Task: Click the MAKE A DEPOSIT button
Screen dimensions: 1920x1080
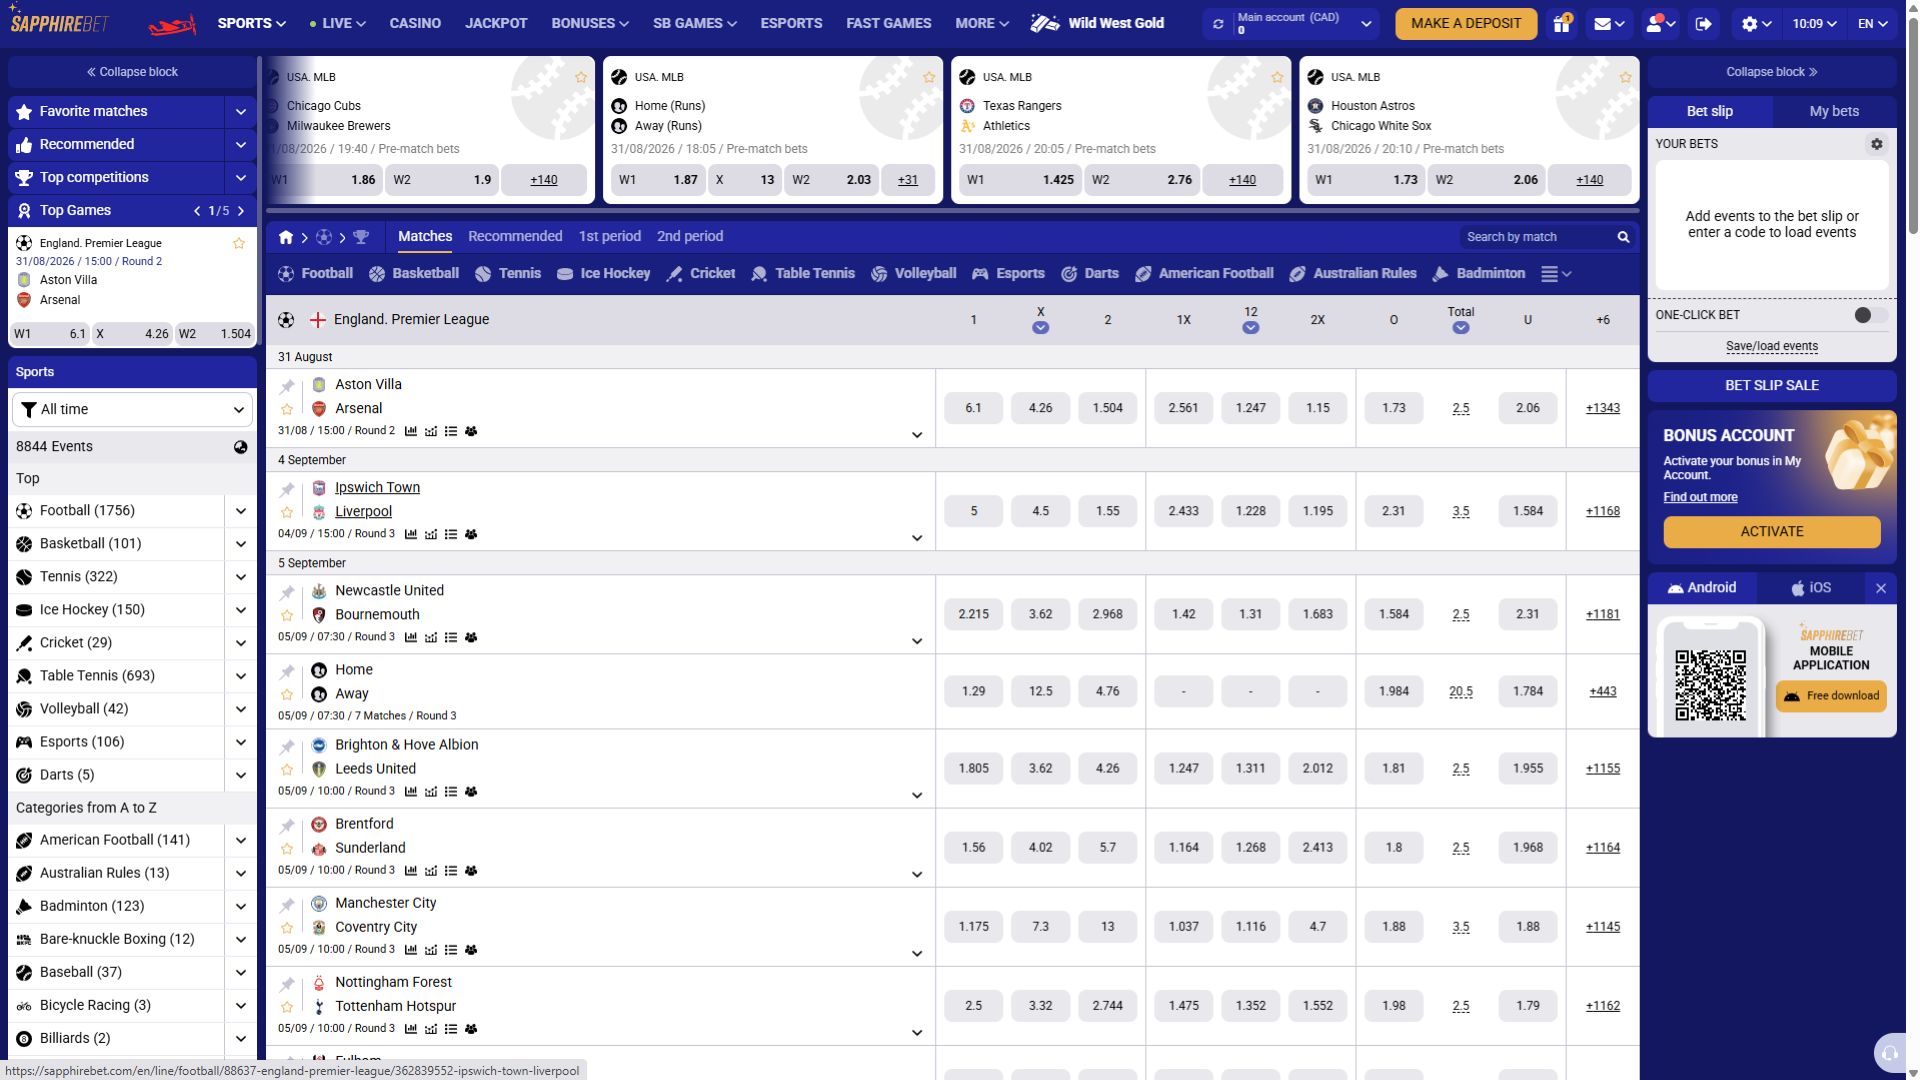Action: click(x=1466, y=23)
